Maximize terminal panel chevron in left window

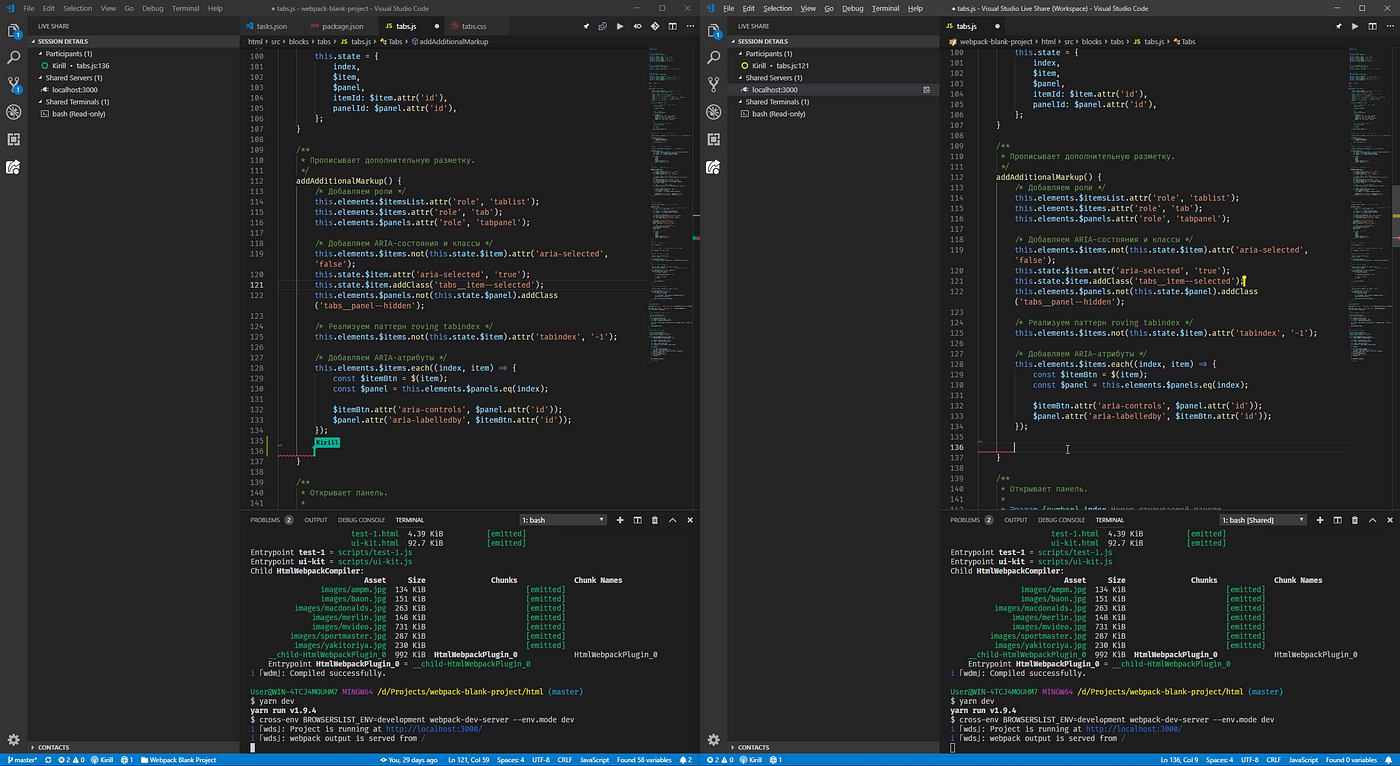pos(672,520)
